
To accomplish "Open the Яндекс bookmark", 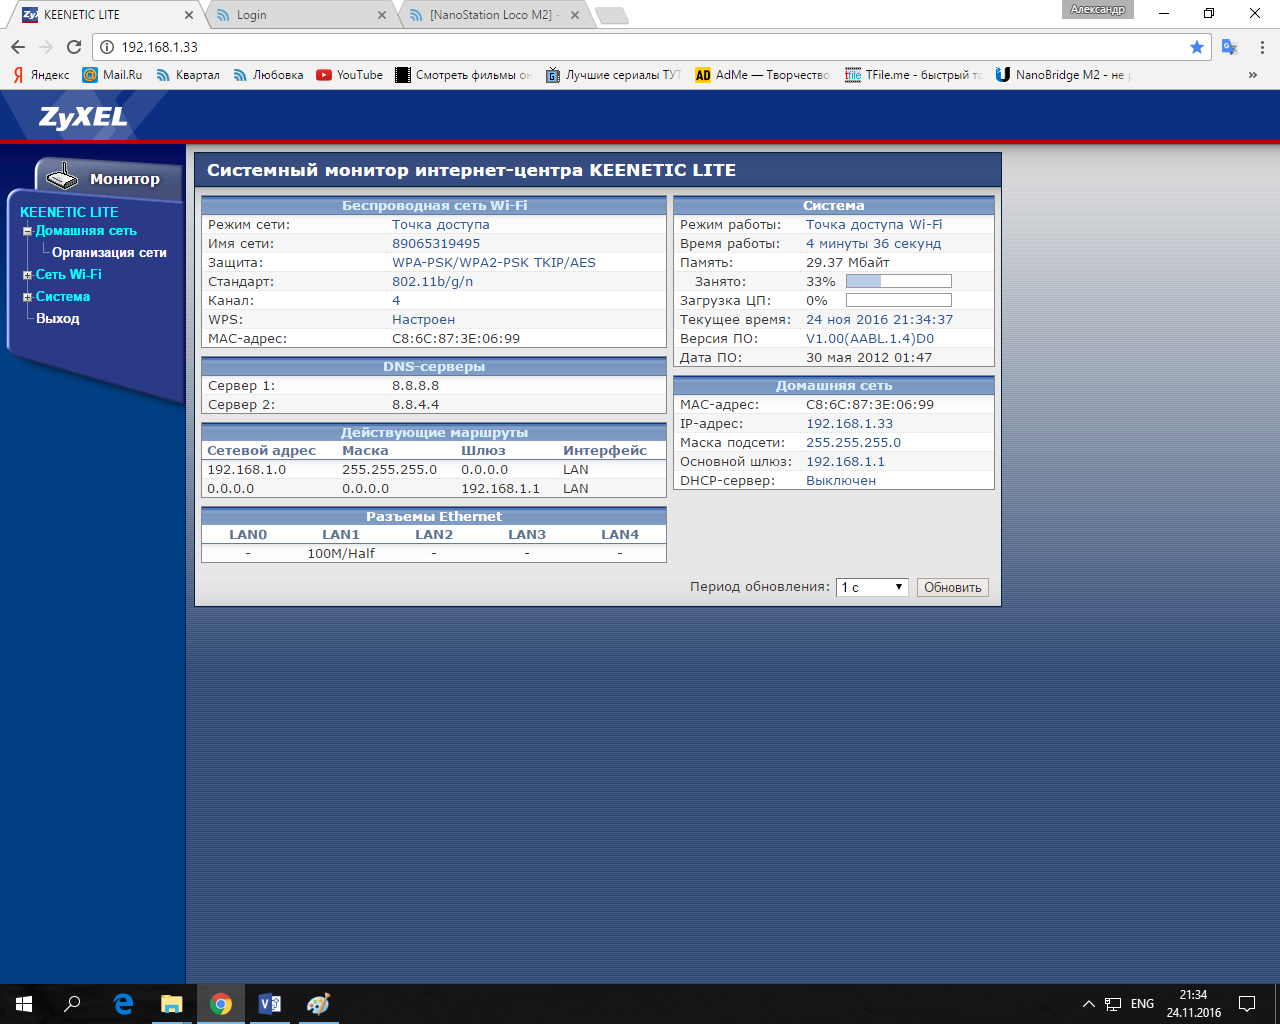I will tap(41, 75).
